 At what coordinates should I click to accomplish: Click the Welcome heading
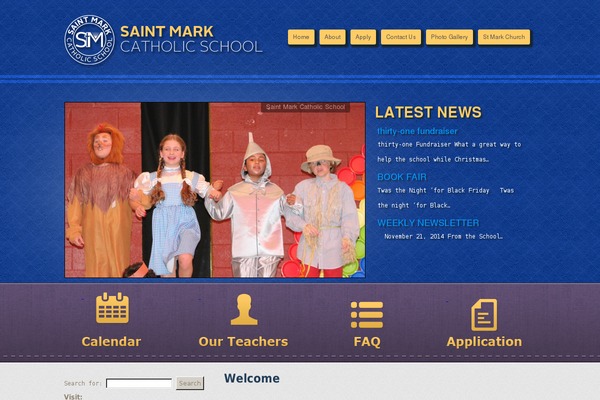[252, 378]
